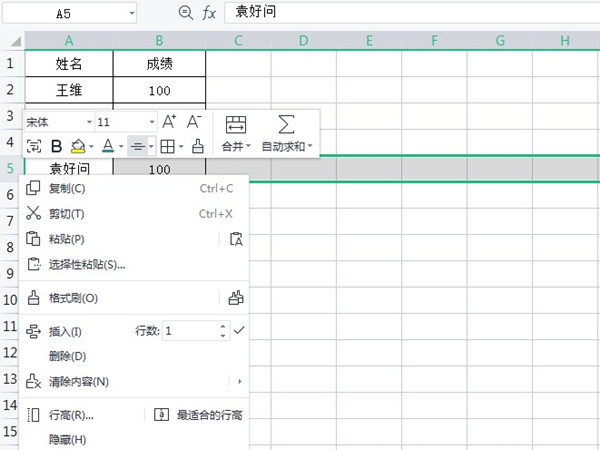
Task: Open the 清除内容(N) submenu
Action: click(80, 381)
